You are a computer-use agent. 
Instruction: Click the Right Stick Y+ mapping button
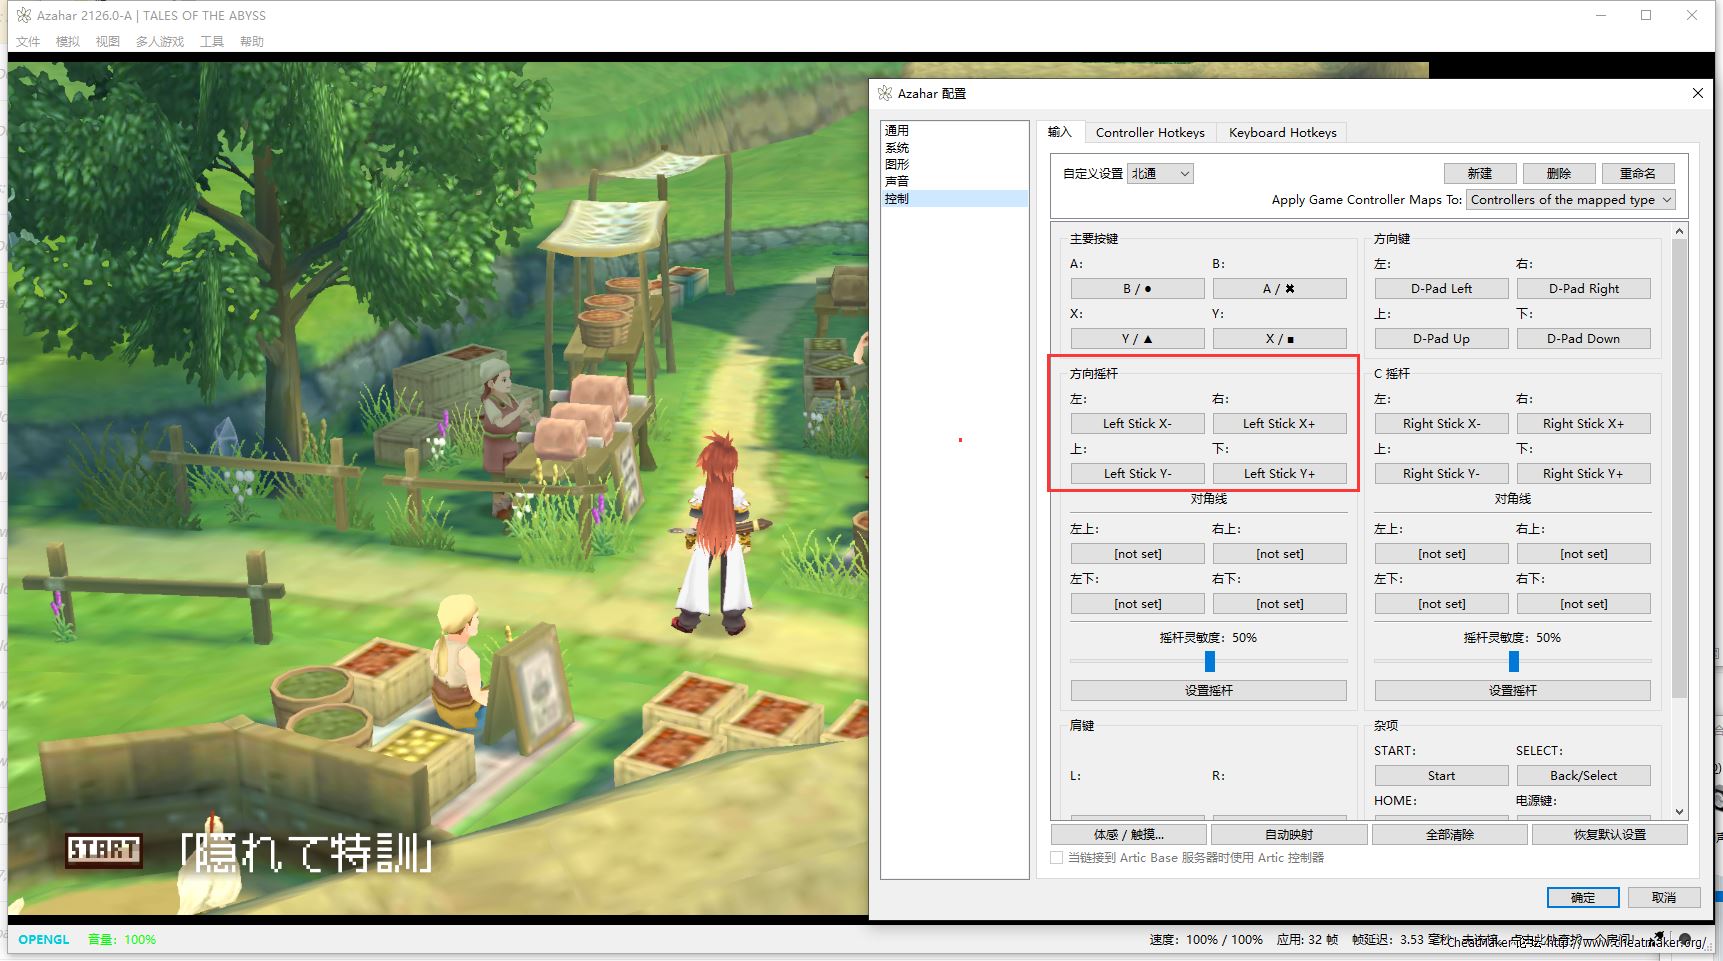[1584, 473]
